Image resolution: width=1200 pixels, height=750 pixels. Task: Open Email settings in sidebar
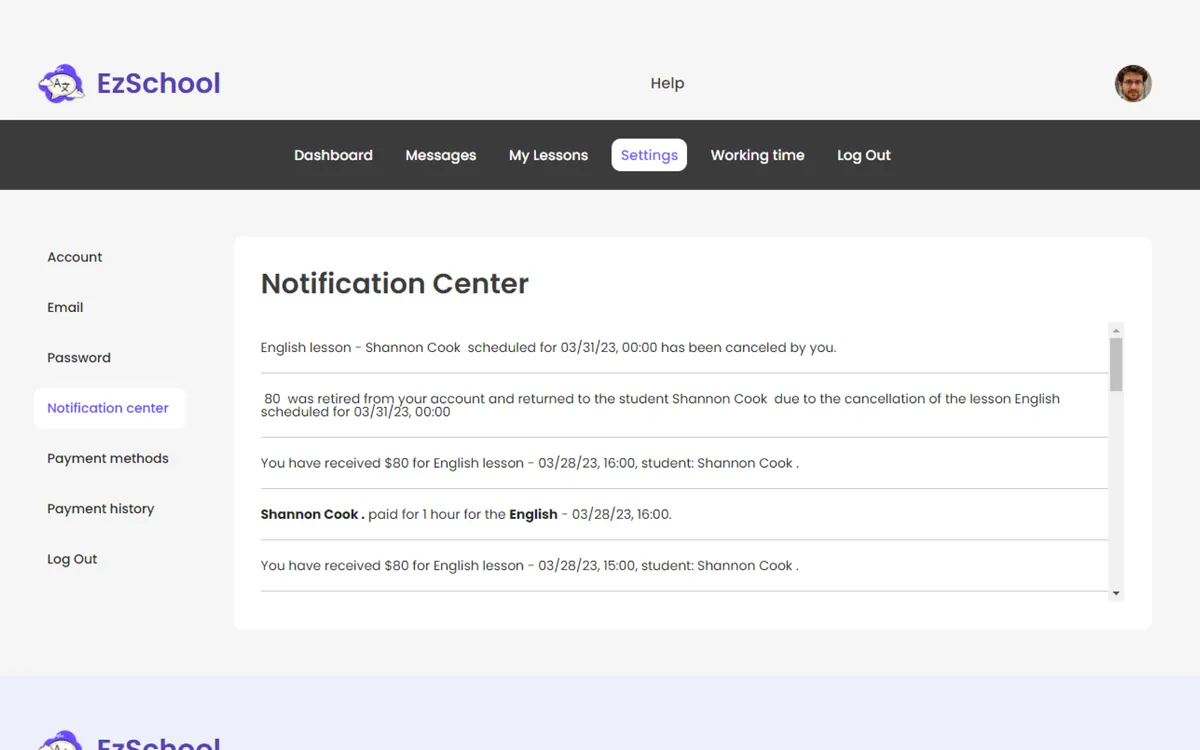(65, 307)
